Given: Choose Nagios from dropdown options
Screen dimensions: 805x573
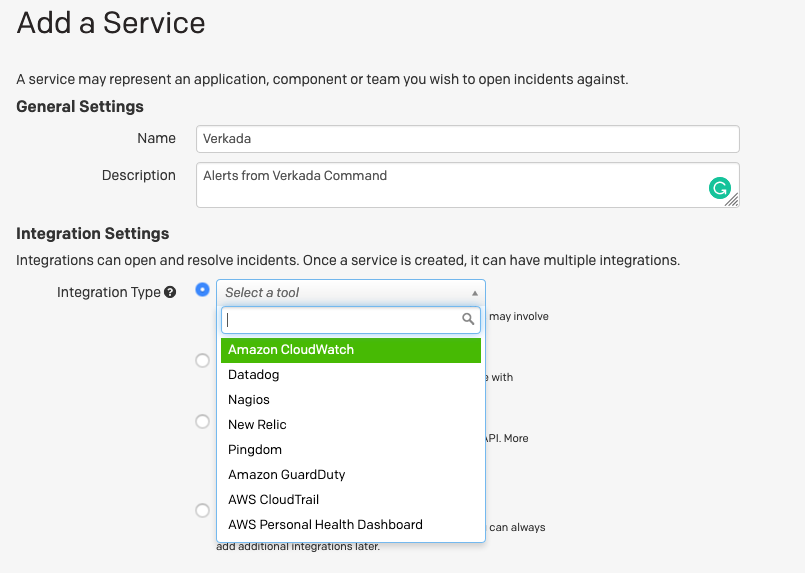Looking at the screenshot, I should click(x=351, y=400).
